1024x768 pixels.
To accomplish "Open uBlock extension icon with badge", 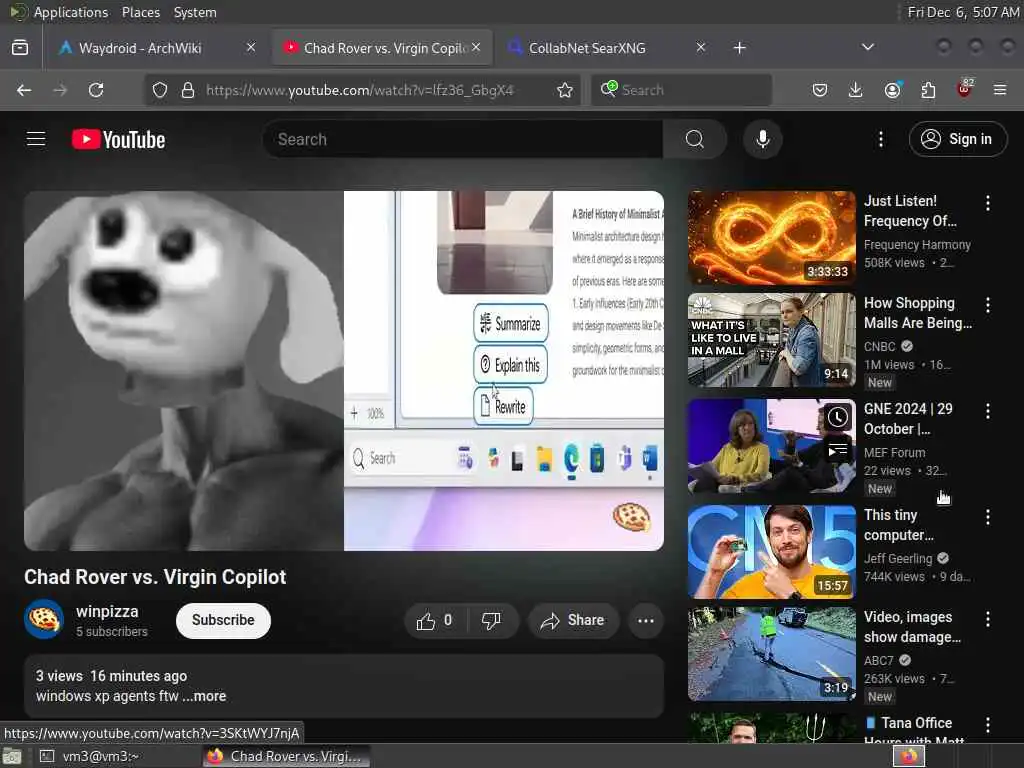I will (x=965, y=88).
